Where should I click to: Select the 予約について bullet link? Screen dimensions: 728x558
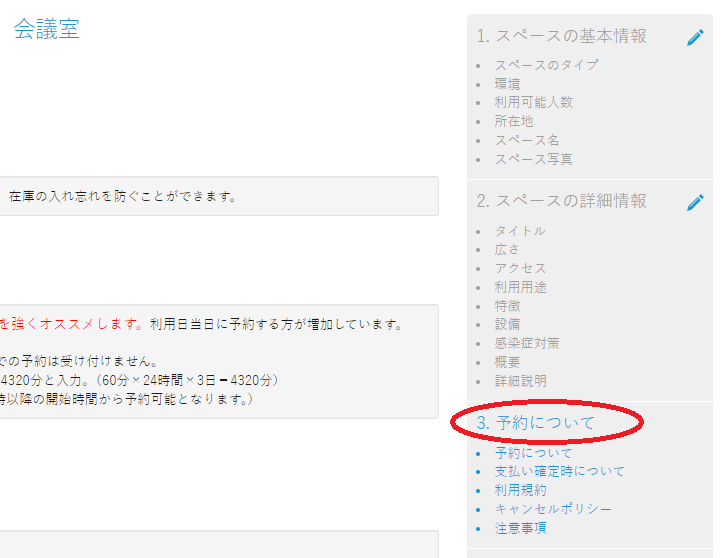533,453
